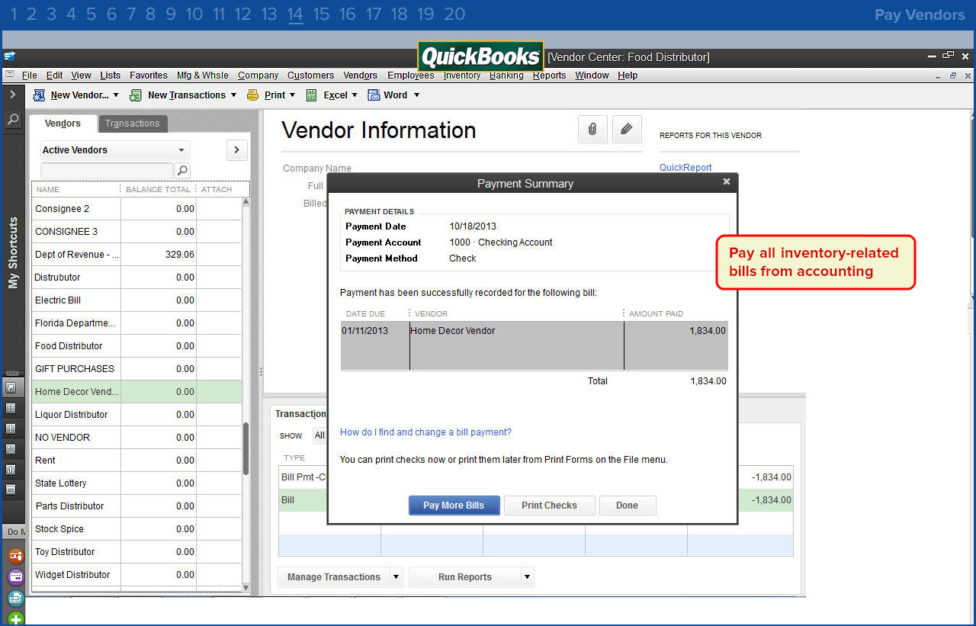Image resolution: width=976 pixels, height=626 pixels.
Task: Click the pencil edit icon in Vendor Information
Action: [x=626, y=129]
